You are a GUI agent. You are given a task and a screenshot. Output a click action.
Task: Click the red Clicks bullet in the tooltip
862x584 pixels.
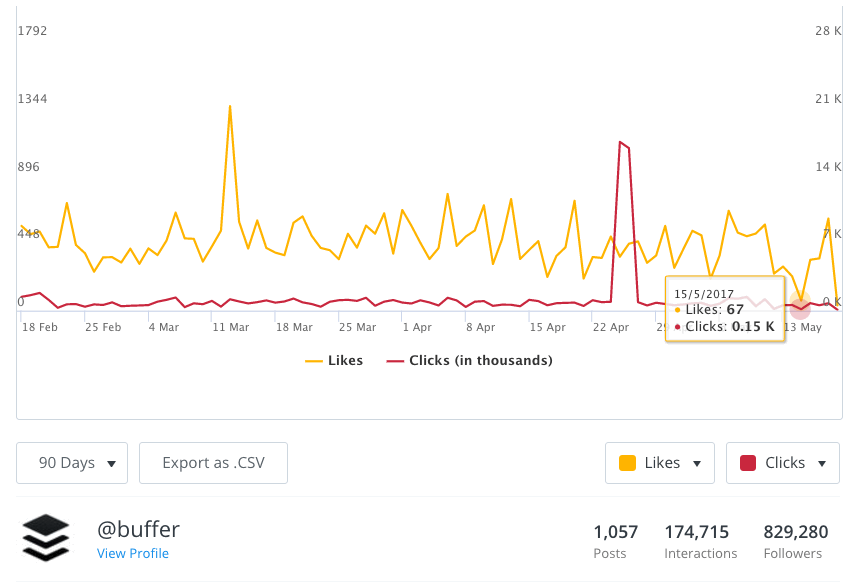pos(677,326)
